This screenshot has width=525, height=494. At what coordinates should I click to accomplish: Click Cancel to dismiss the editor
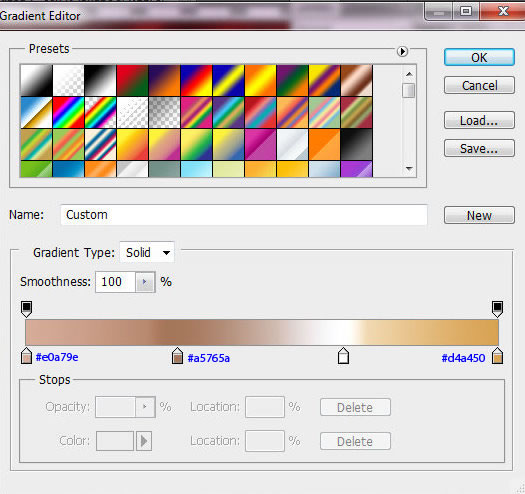pos(479,85)
